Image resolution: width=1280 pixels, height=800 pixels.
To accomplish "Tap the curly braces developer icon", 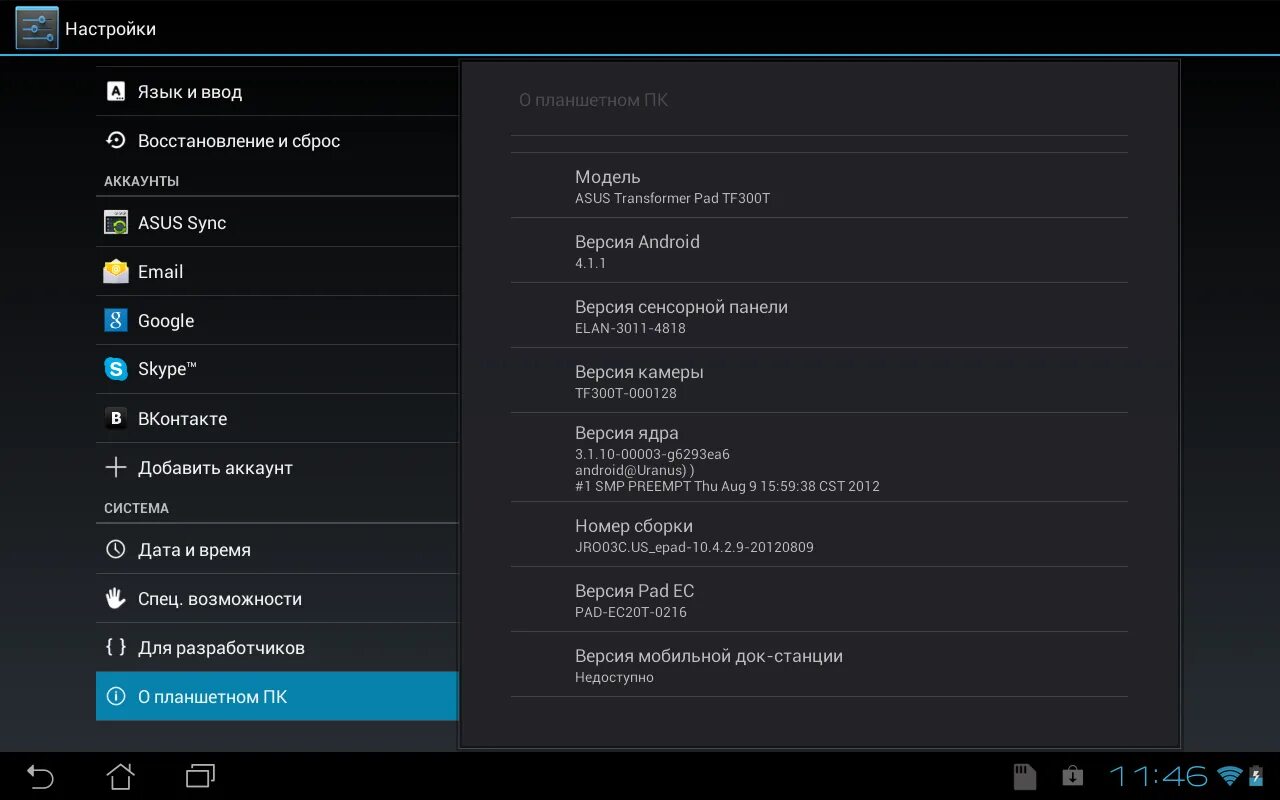I will pyautogui.click(x=116, y=648).
